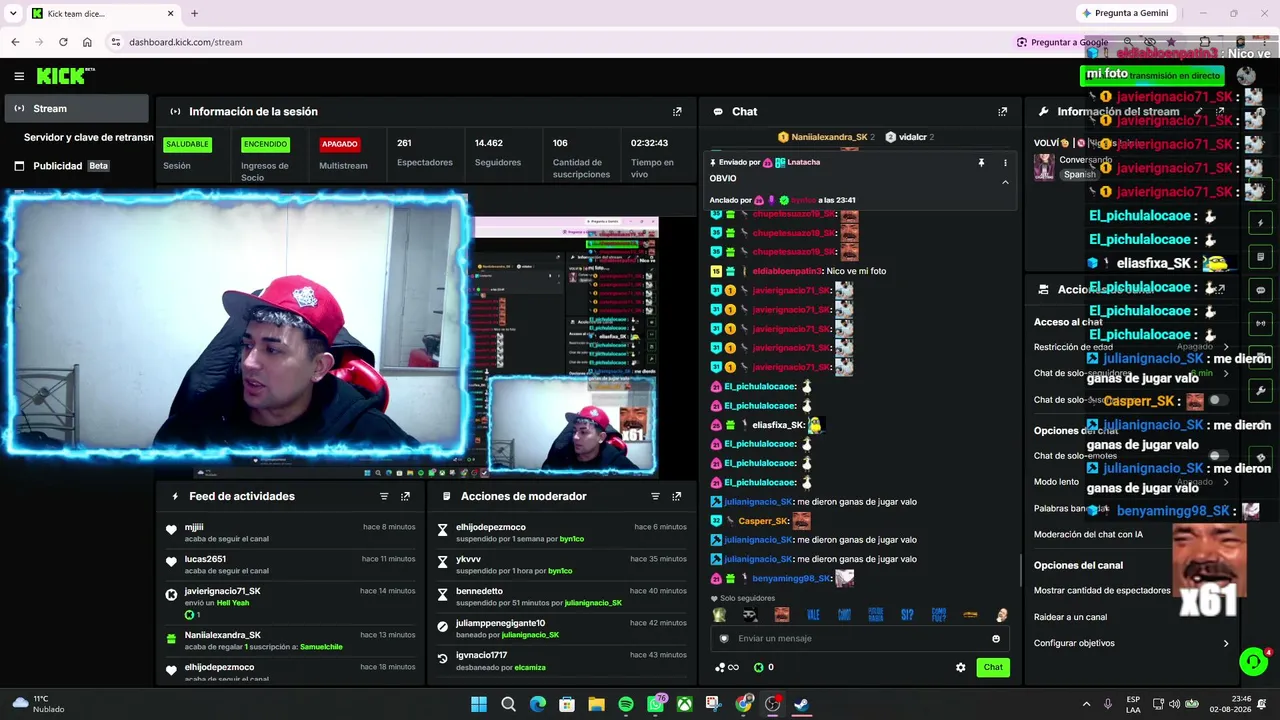Open the support headset chat bubble
The width and height of the screenshot is (1280, 720).
point(1253,661)
